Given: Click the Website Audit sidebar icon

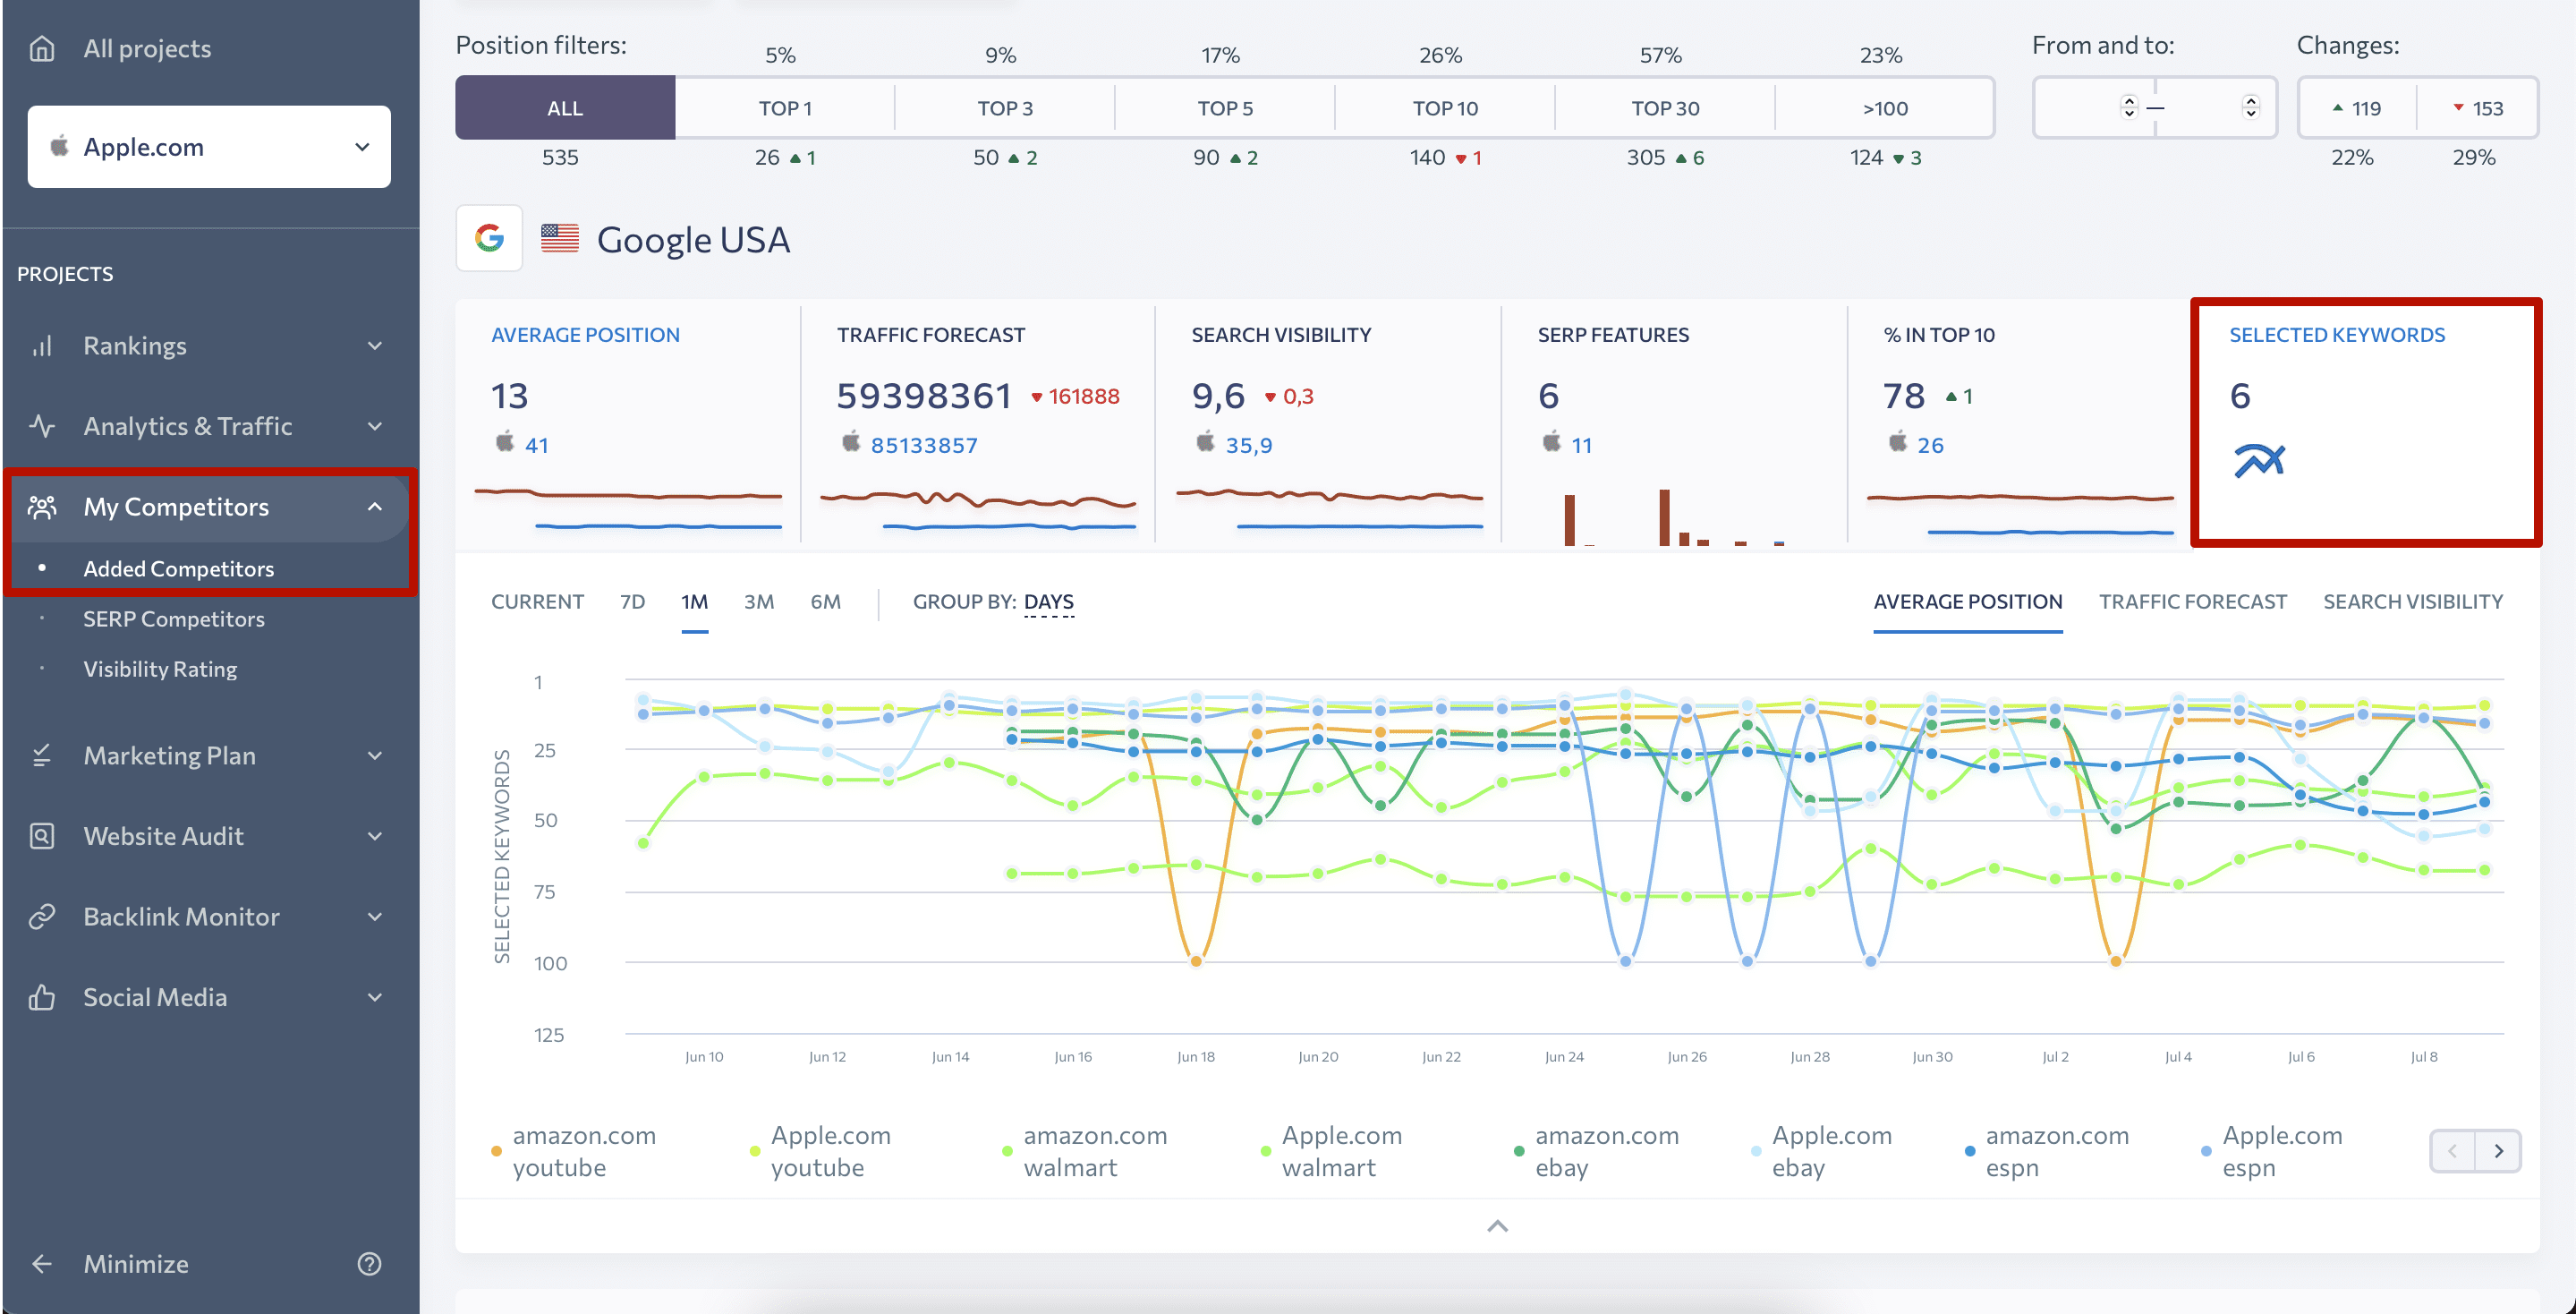Looking at the screenshot, I should pos(46,834).
